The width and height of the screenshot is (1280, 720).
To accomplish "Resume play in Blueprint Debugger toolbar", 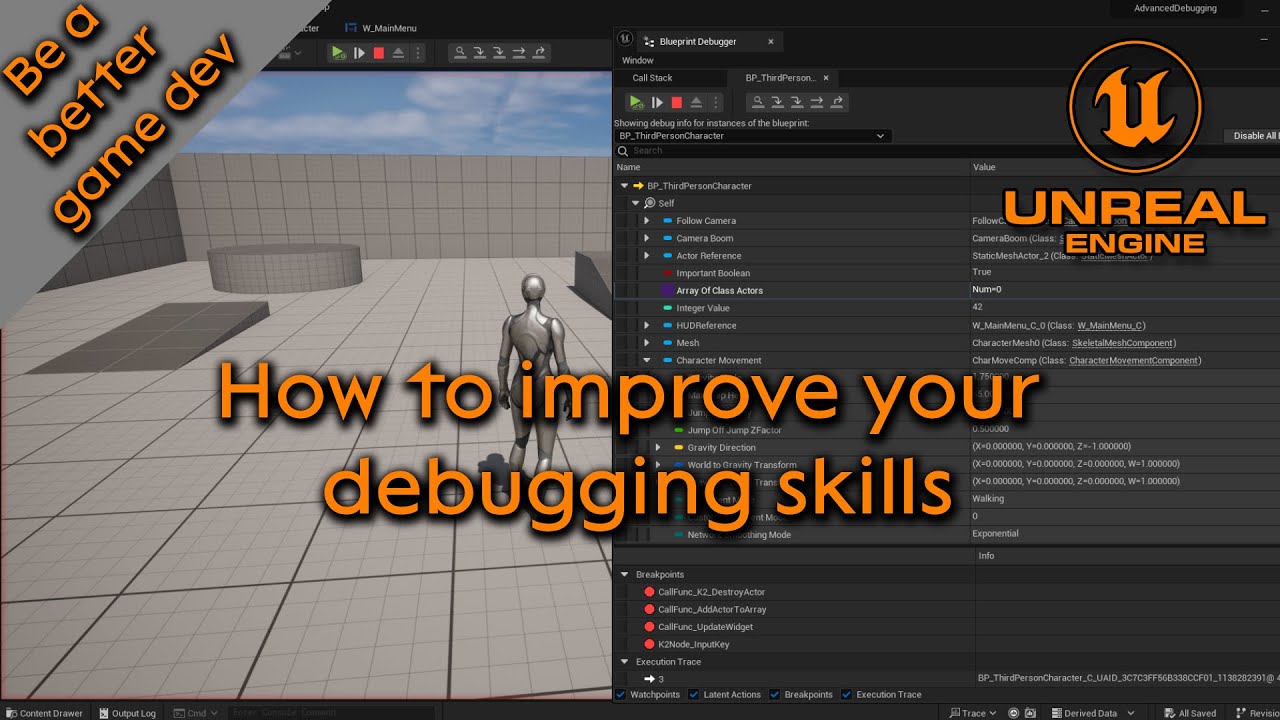I will pyautogui.click(x=636, y=102).
